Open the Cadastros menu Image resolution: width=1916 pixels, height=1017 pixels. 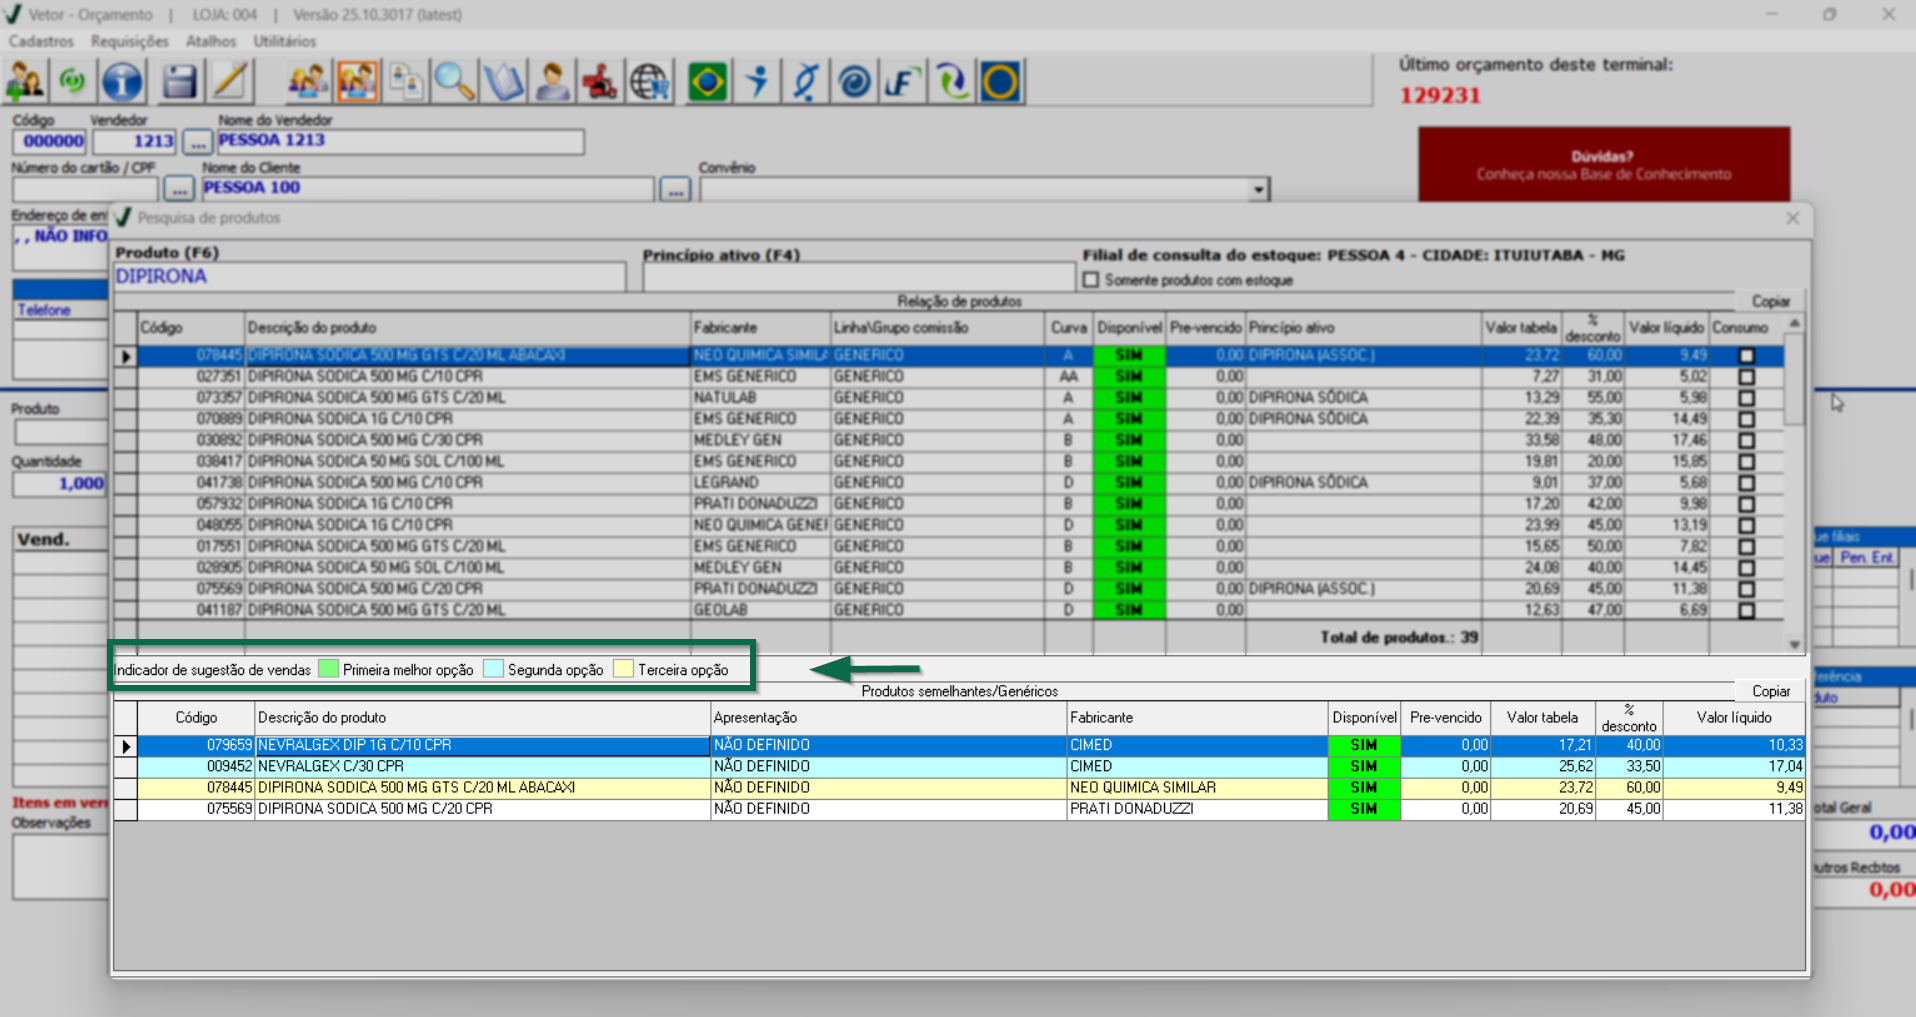click(x=41, y=41)
